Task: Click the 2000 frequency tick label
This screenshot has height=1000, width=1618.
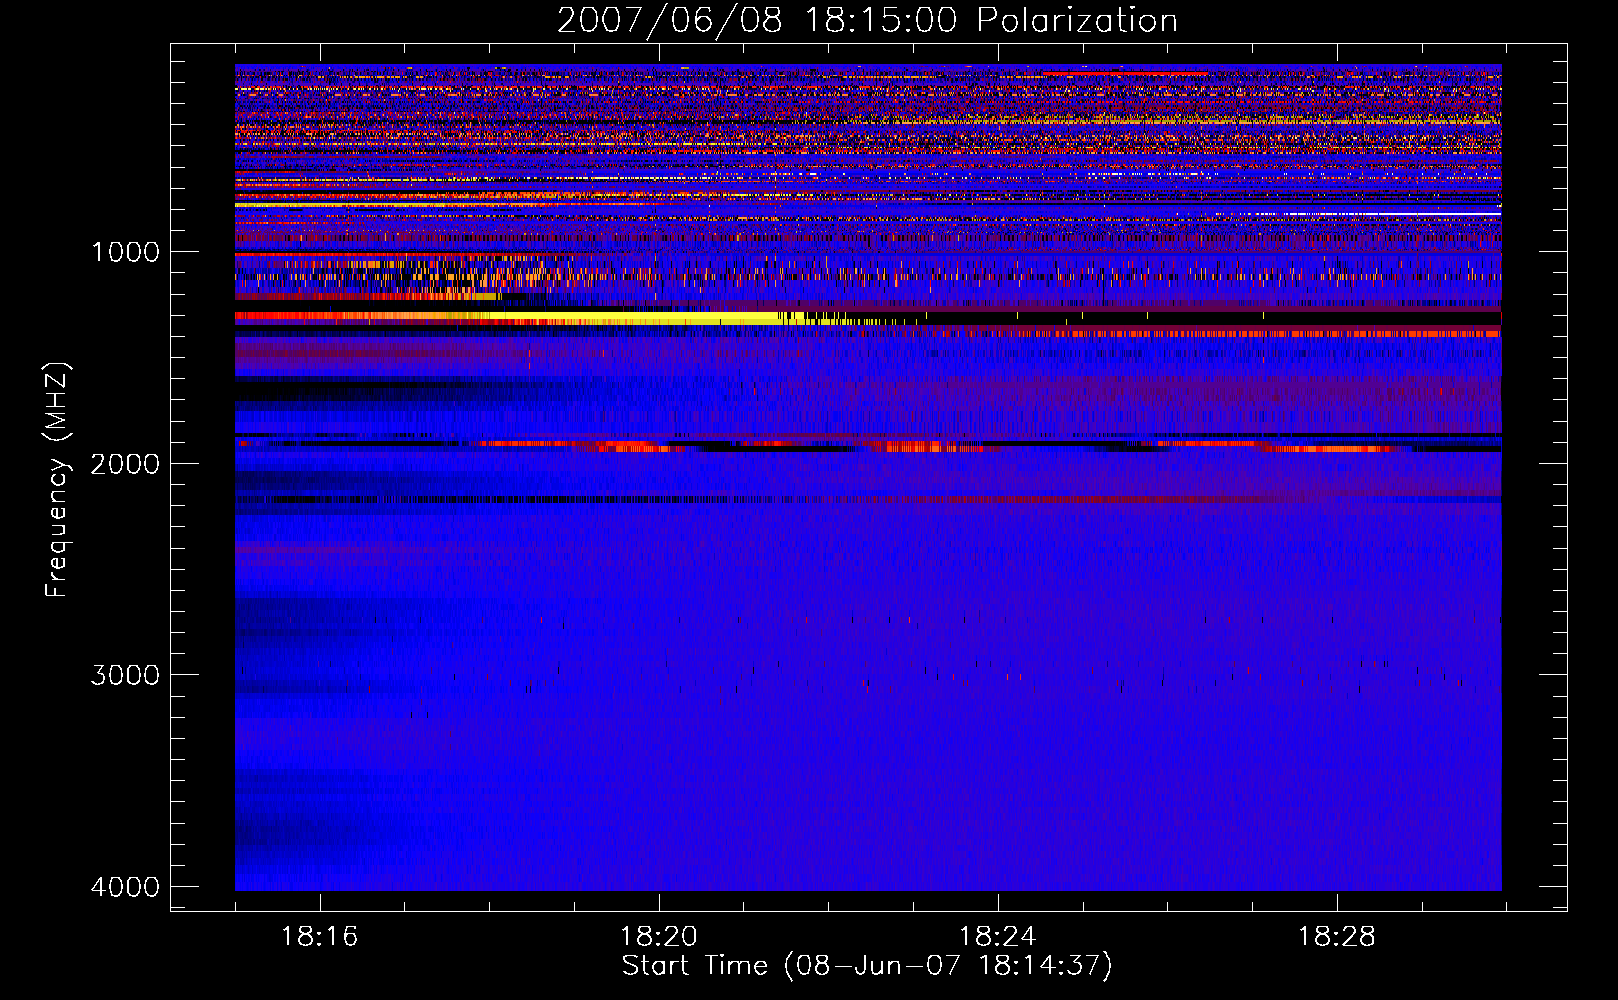Action: click(125, 464)
